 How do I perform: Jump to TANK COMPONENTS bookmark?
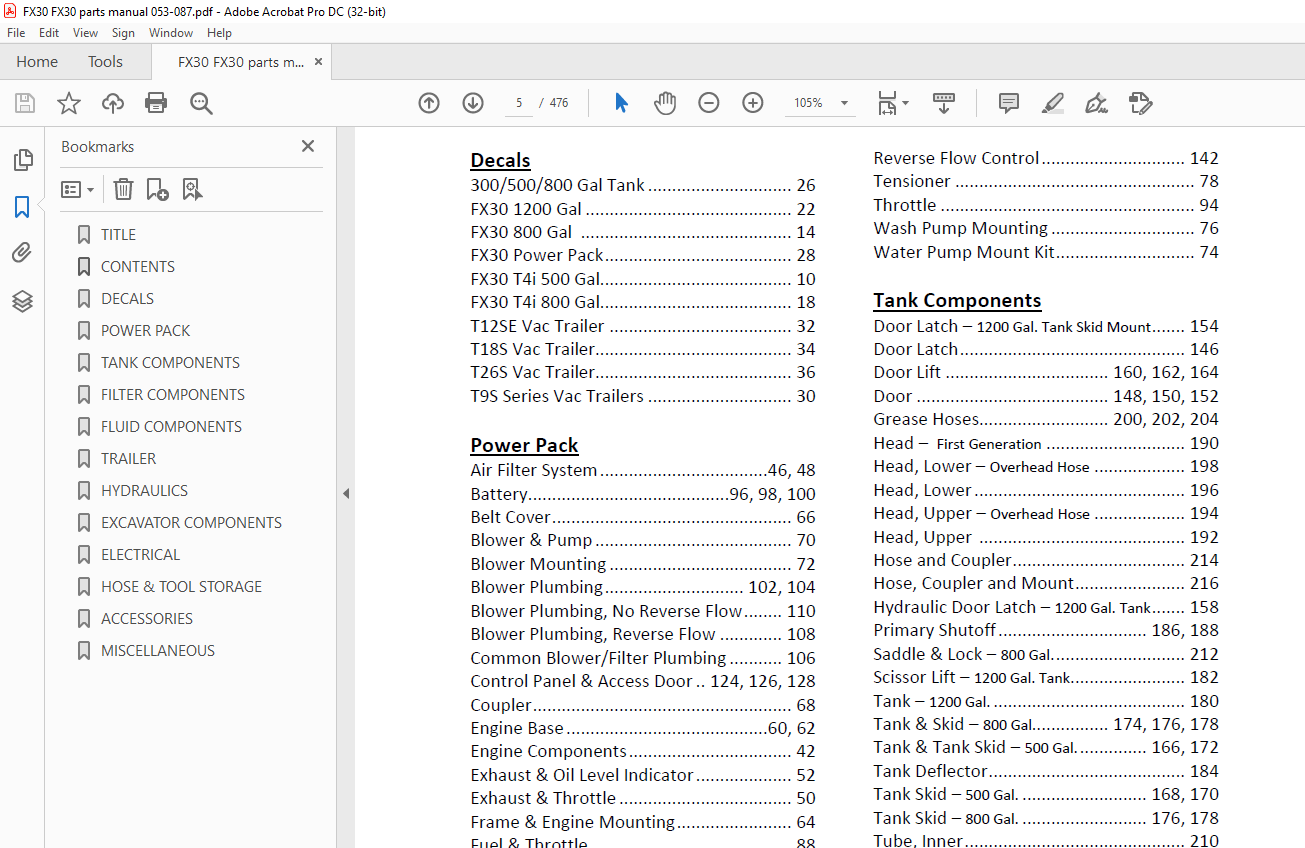coord(170,363)
